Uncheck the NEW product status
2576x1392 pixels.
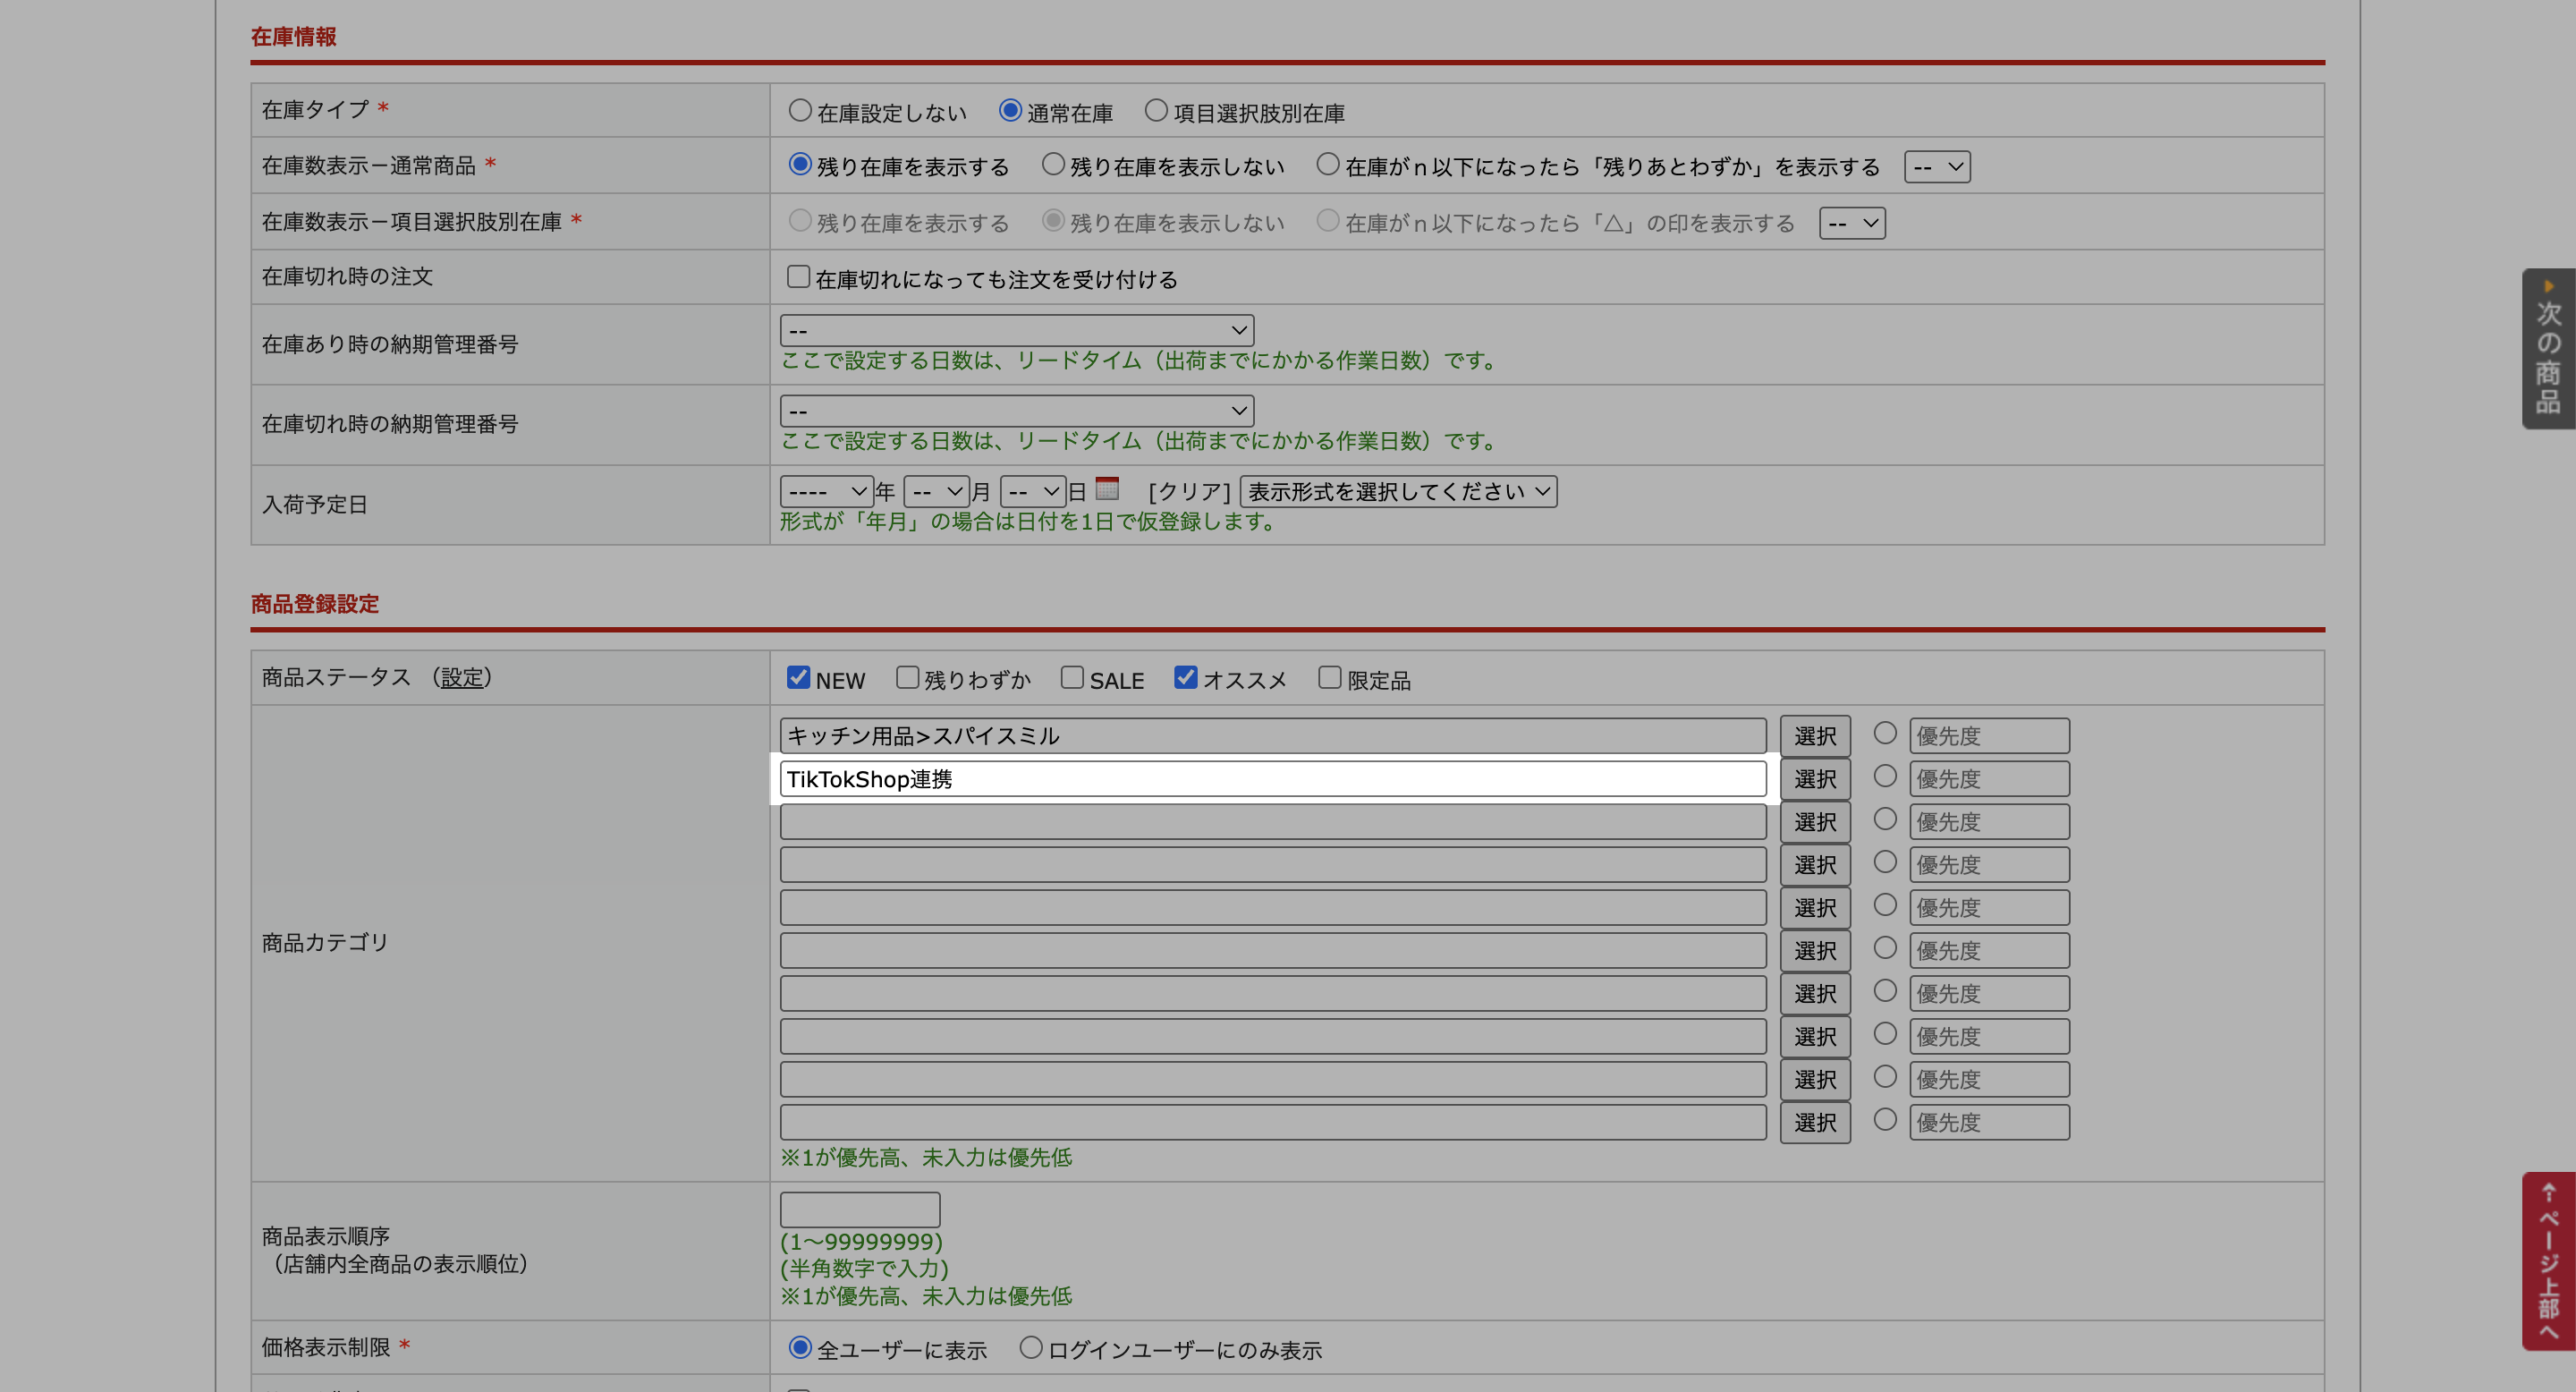click(798, 678)
